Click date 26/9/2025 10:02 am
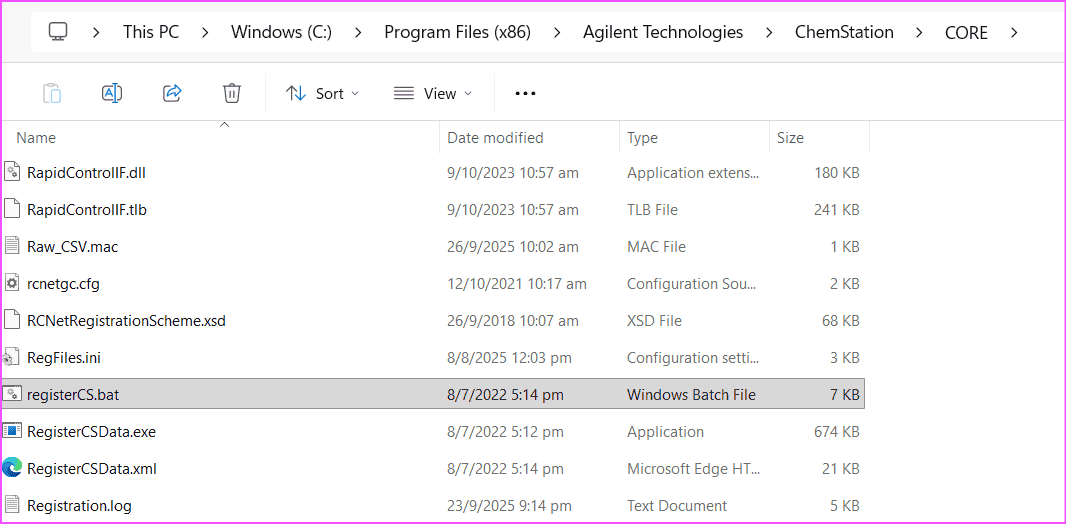 [515, 247]
